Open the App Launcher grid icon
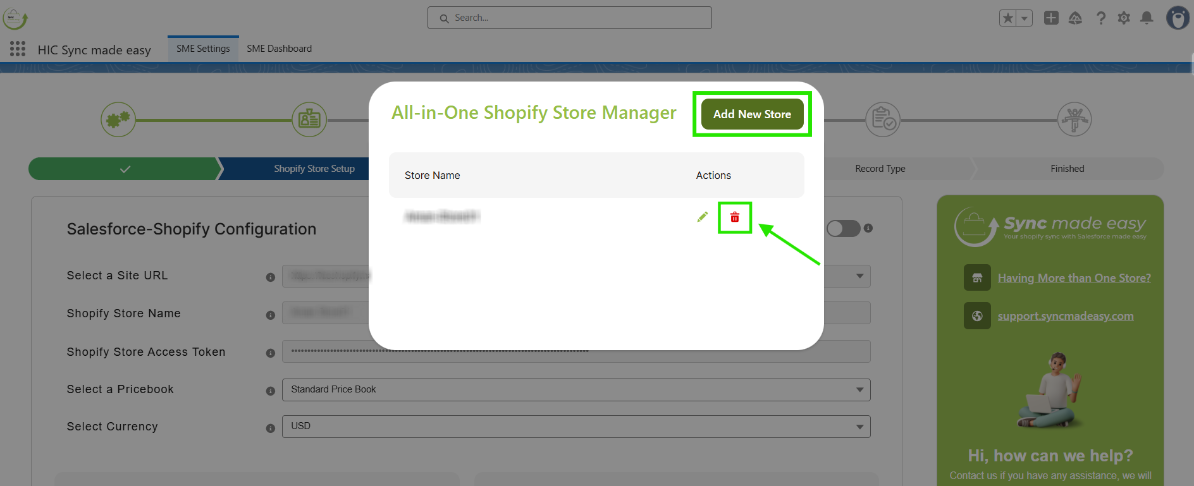Image resolution: width=1194 pixels, height=486 pixels. (17, 49)
